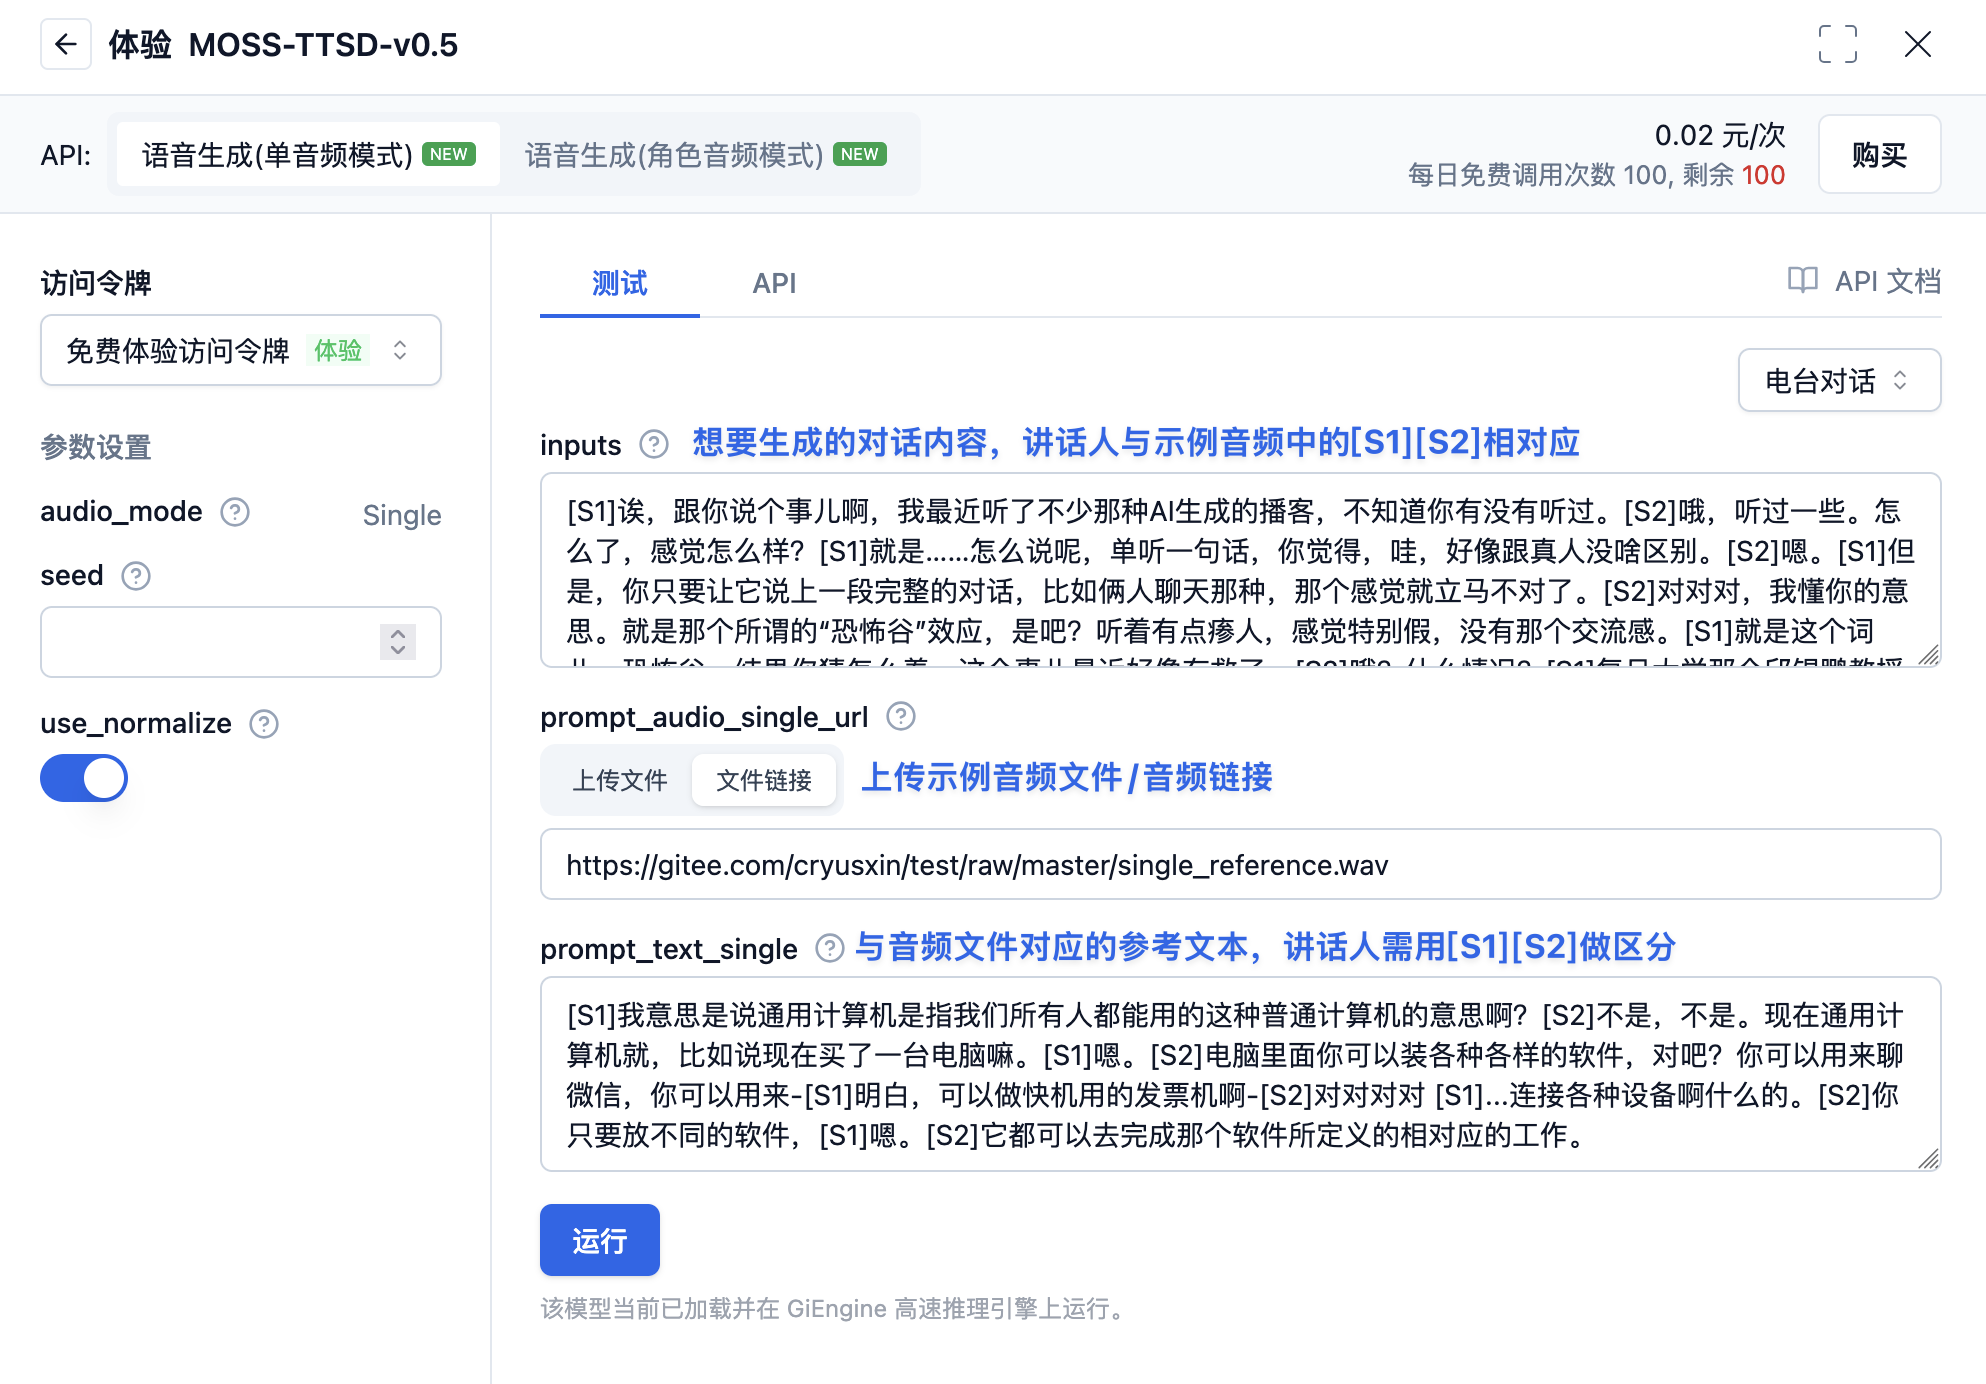Select the 测试 tab
Image resolution: width=1986 pixels, height=1384 pixels.
[618, 283]
